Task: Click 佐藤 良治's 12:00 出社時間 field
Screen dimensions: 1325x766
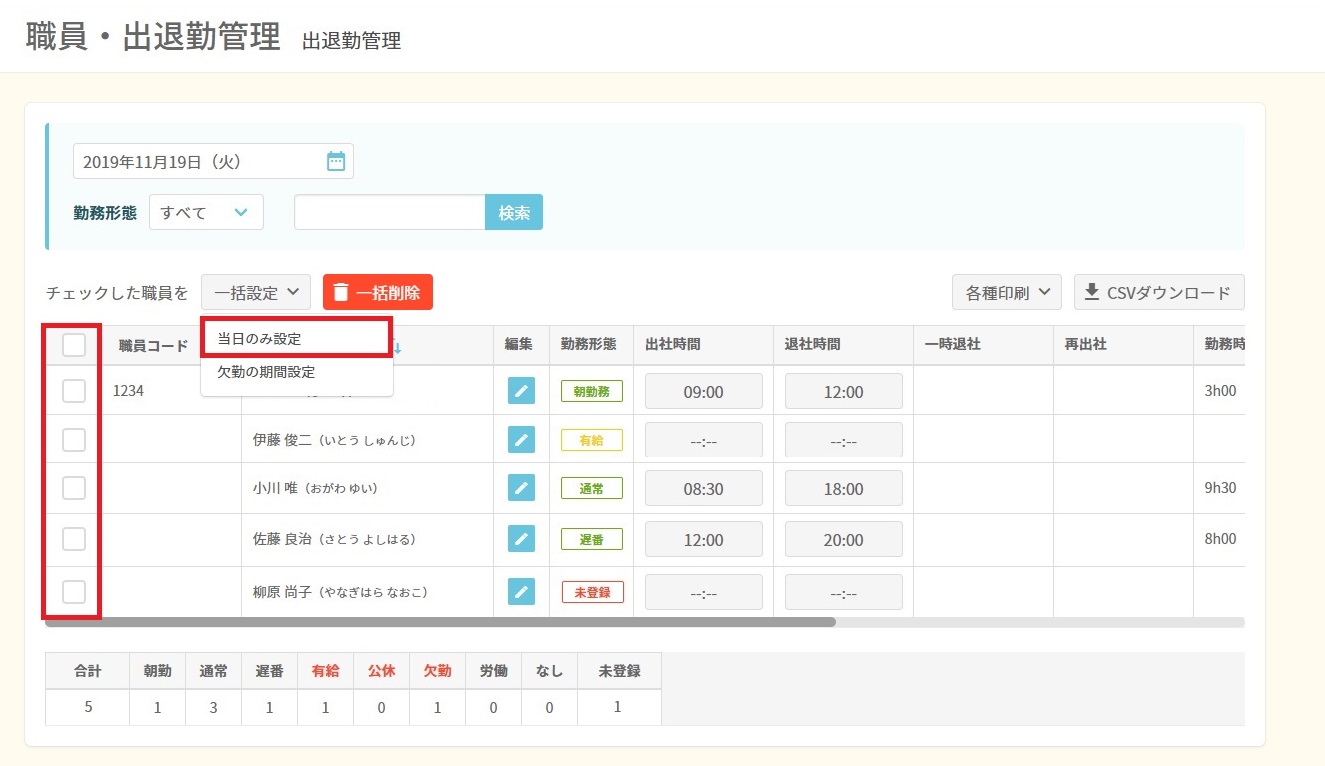Action: tap(704, 540)
